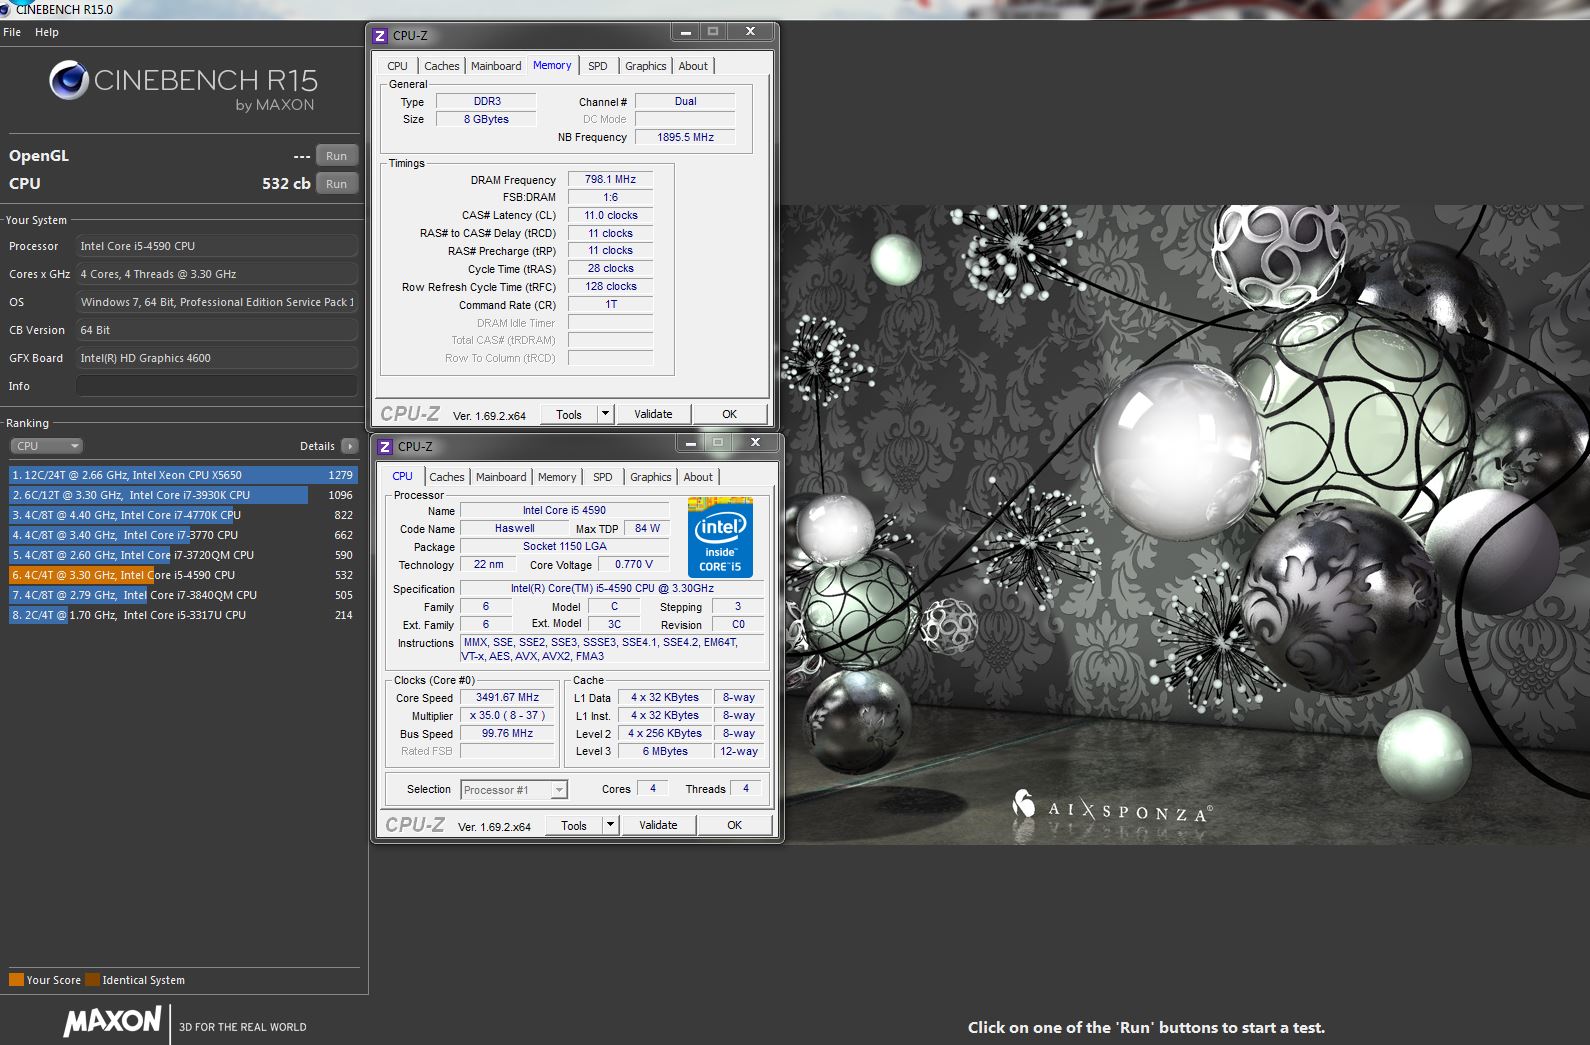Screen dimensions: 1590x1045
Task: Click OK in upper CPU-Z window
Action: 729,414
